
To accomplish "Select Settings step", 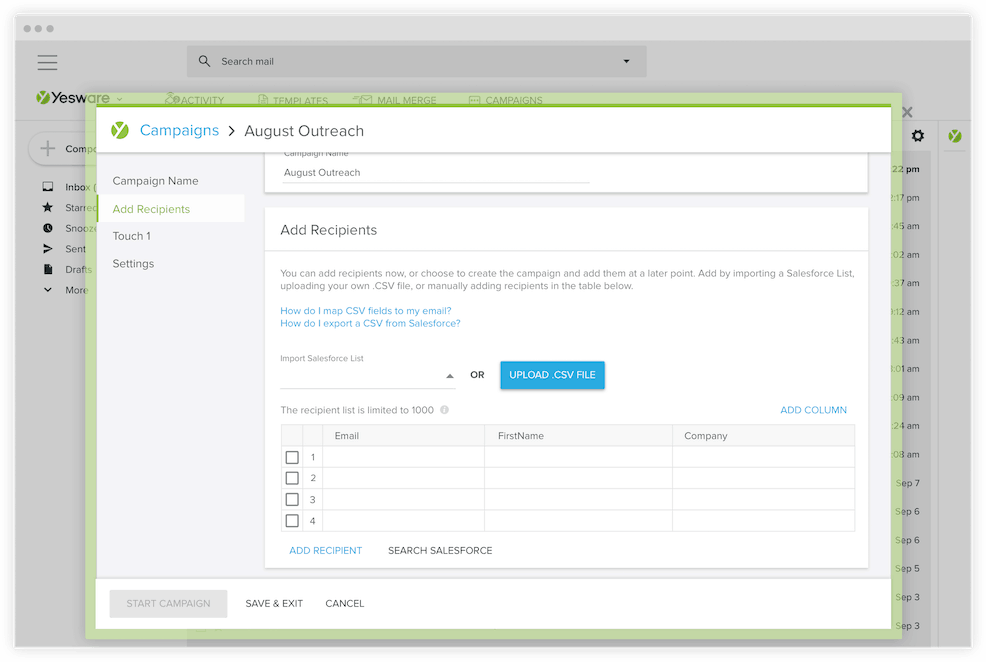I will pos(133,263).
